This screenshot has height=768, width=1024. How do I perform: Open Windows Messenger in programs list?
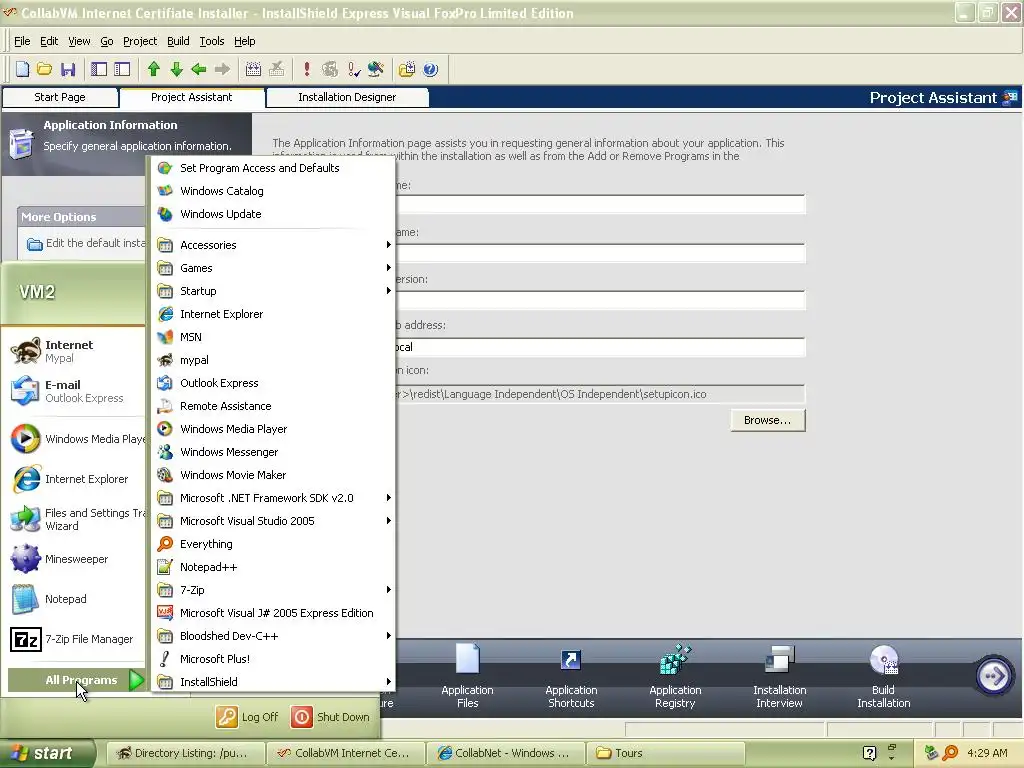tap(273, 452)
